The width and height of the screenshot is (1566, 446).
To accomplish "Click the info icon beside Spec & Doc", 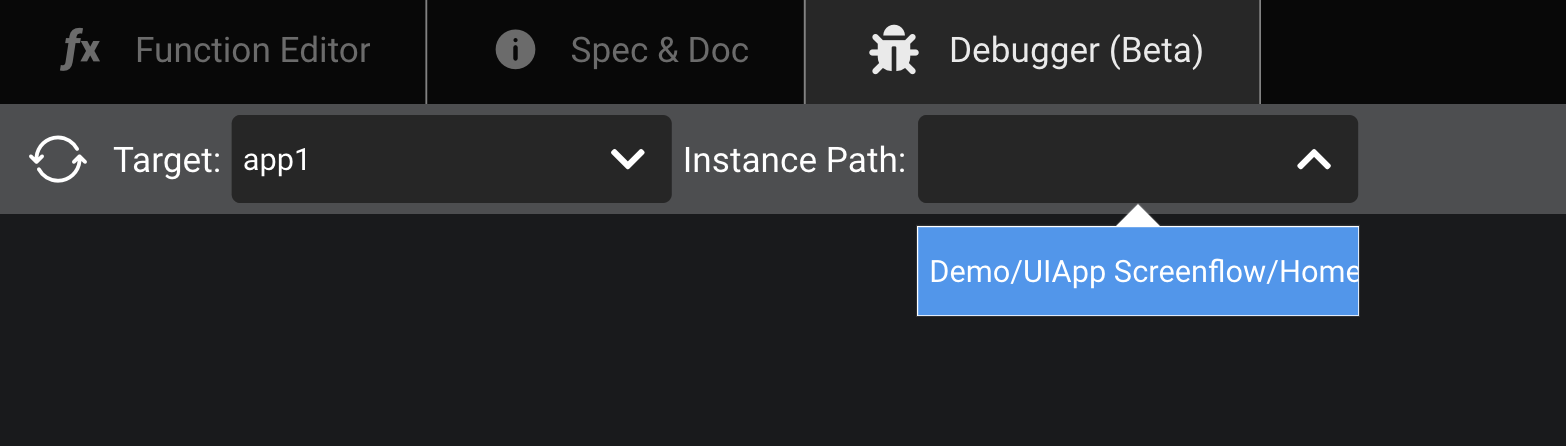I will click(x=515, y=50).
